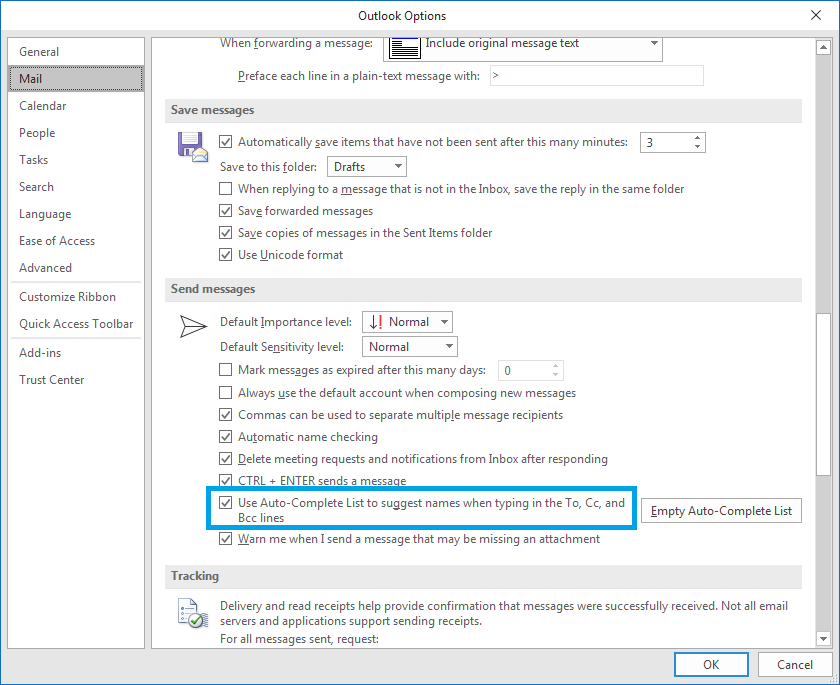Select the Mail category
Screen dimensions: 840x685
[76, 79]
